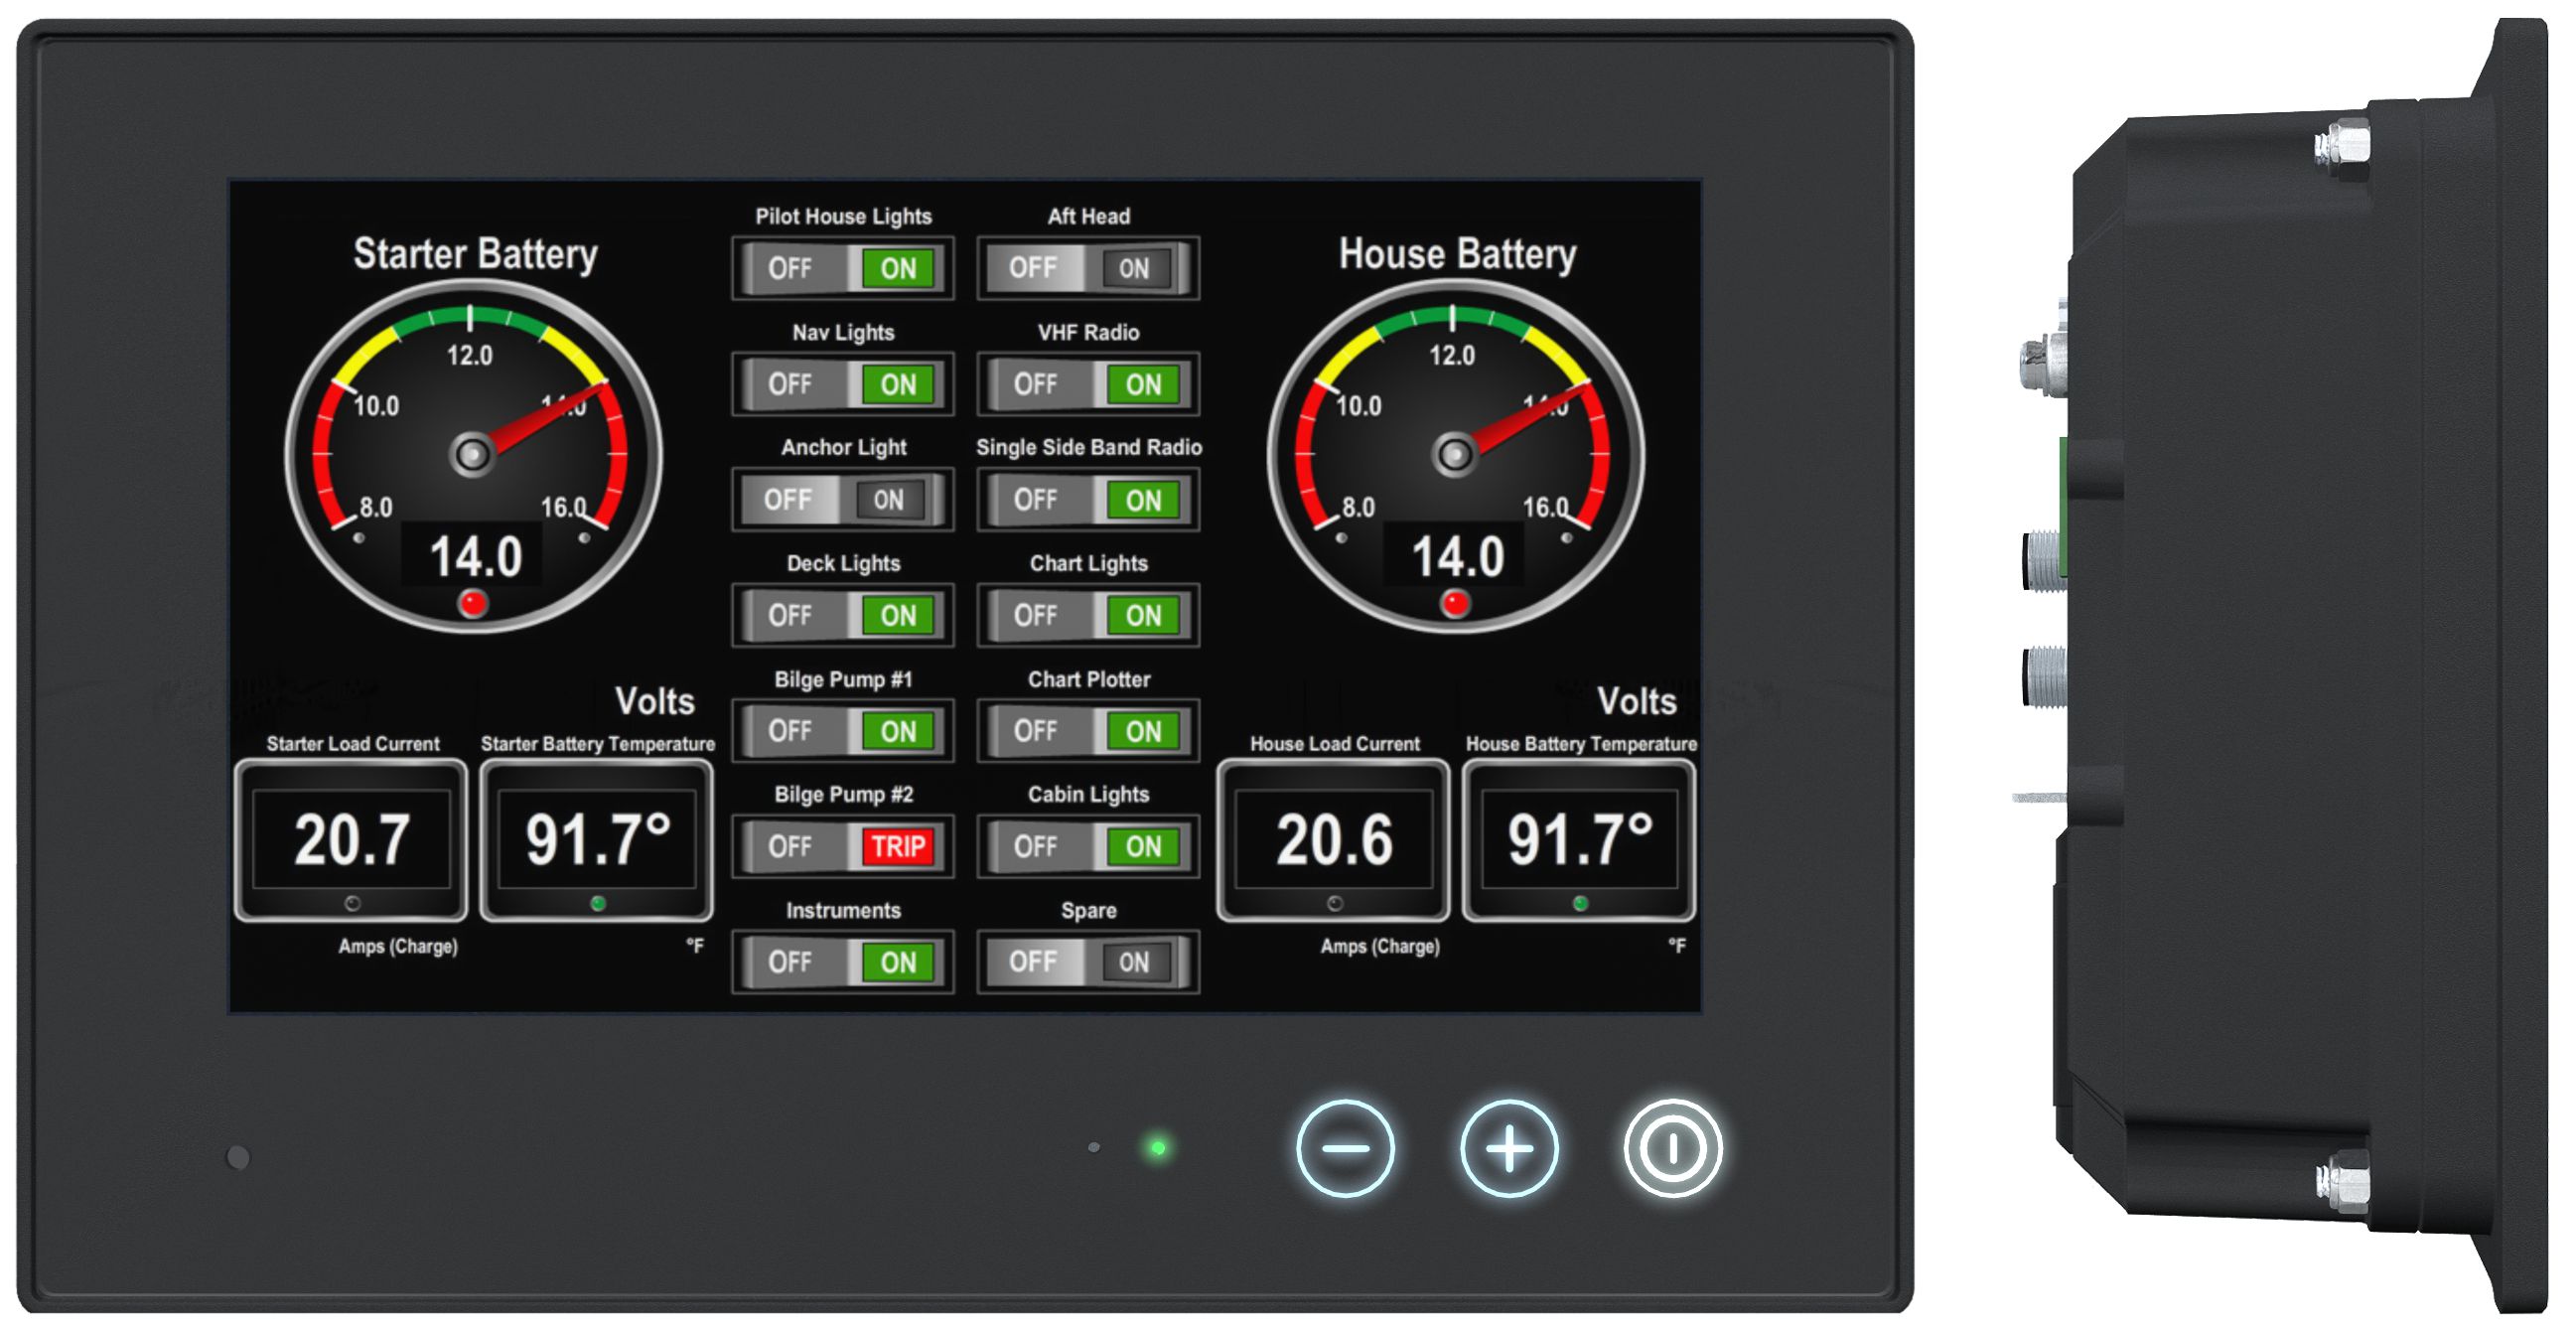
Task: Tap the Starter Load Current readout
Action: (351, 839)
